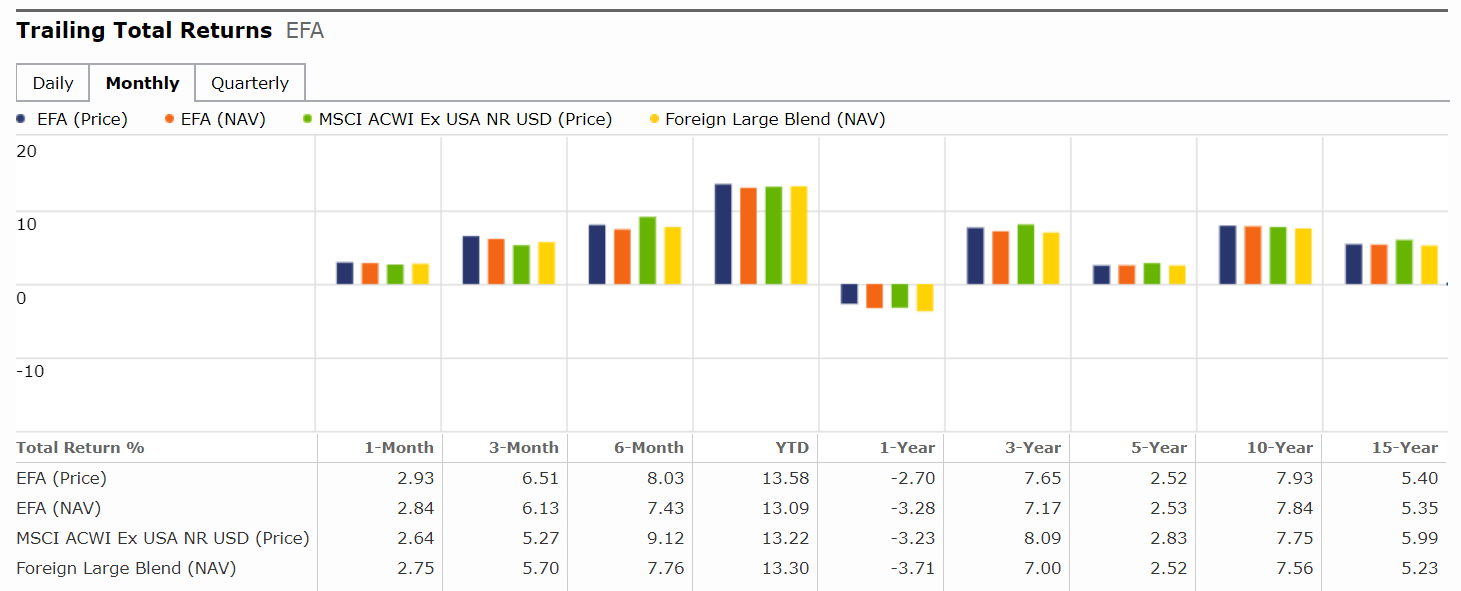The image size is (1461, 591).
Task: Click the Foreign Large Blend yellow legend dot
Action: point(654,119)
